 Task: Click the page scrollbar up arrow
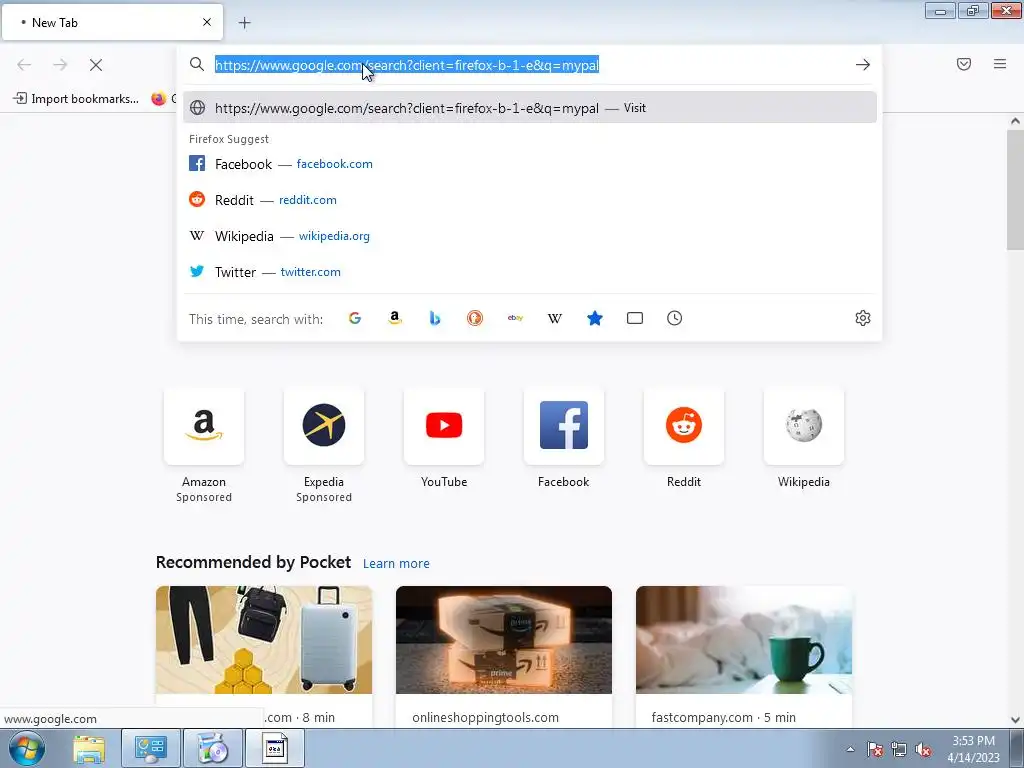pyautogui.click(x=1015, y=121)
